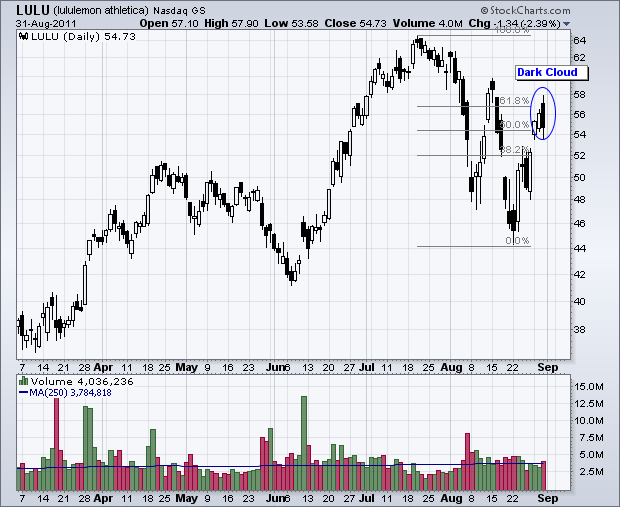This screenshot has height=507, width=620.
Task: Click the LULU ticker symbol in the title
Action: 33,10
